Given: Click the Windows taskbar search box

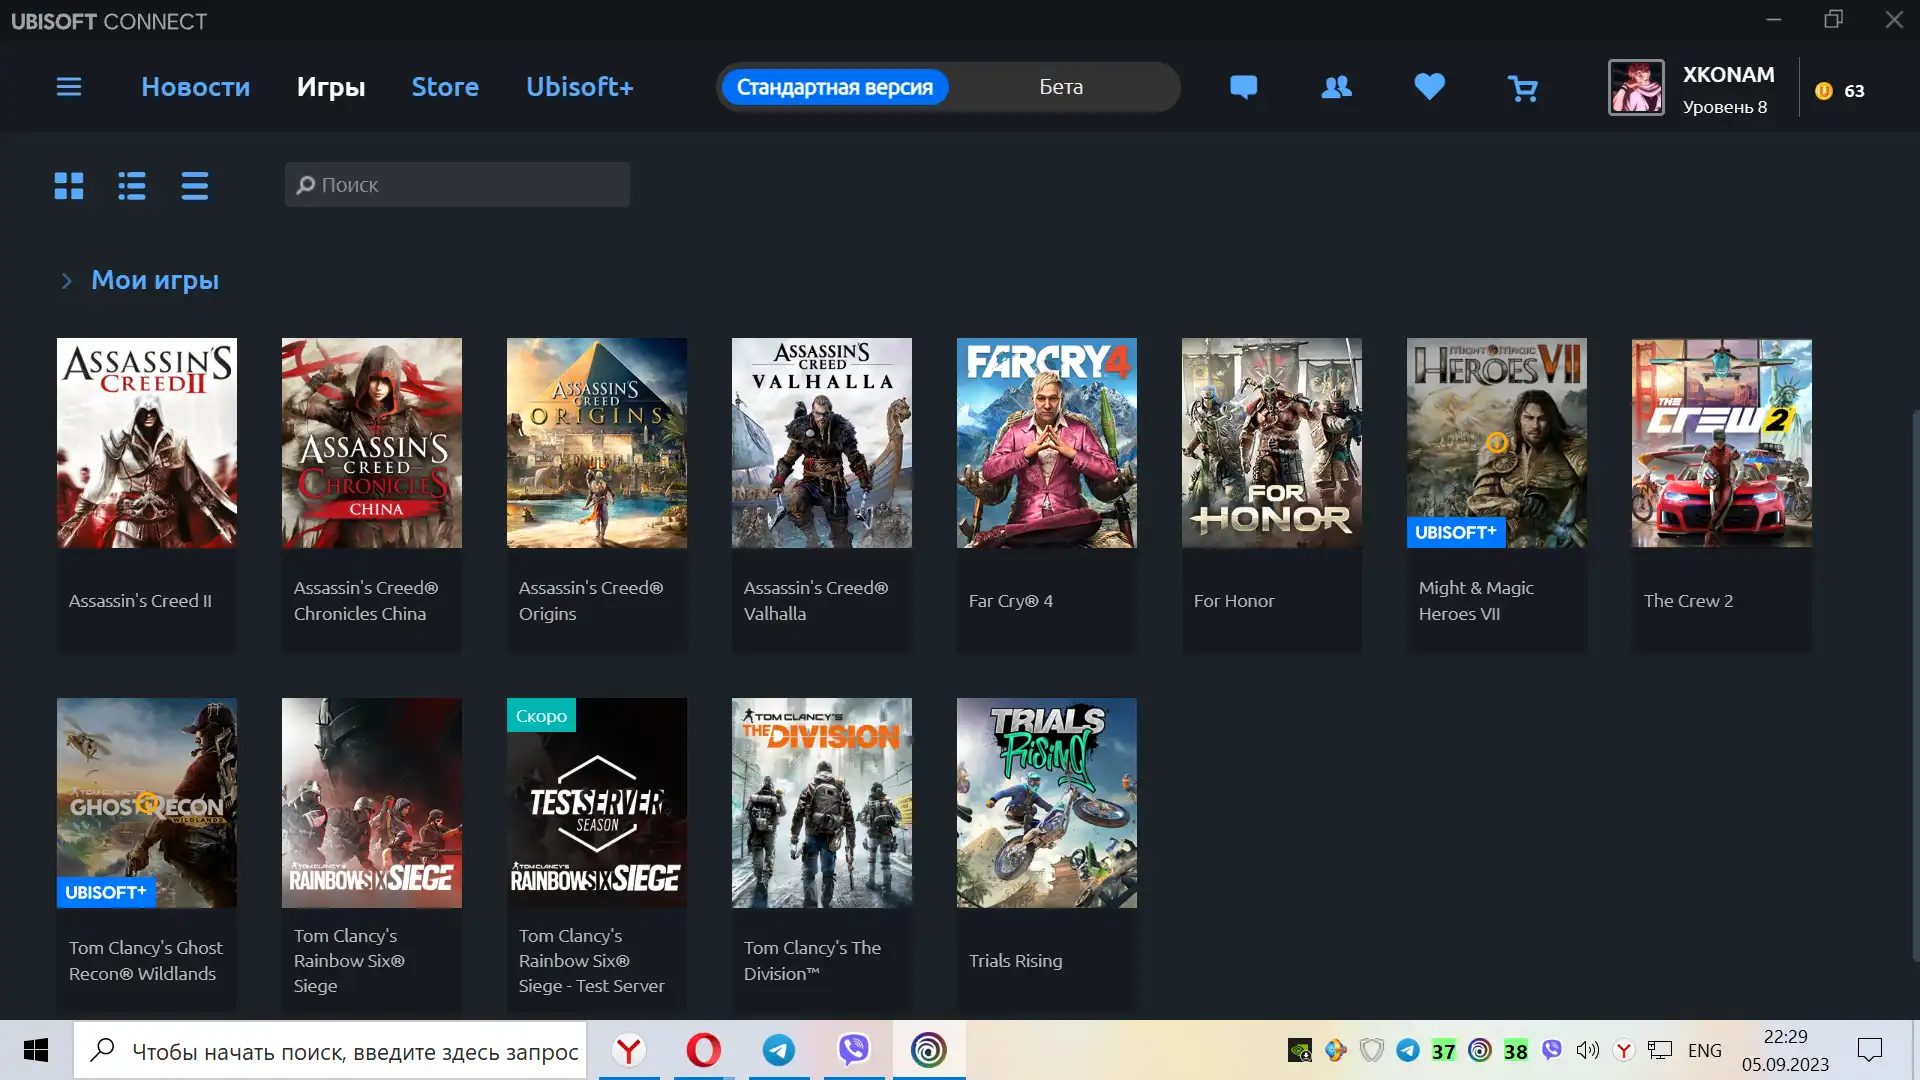Looking at the screenshot, I should click(x=330, y=1050).
